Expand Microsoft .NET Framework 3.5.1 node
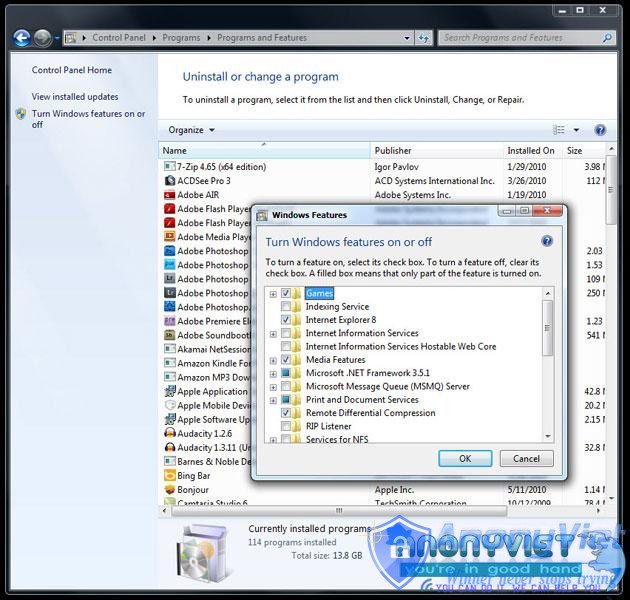The height and width of the screenshot is (600, 630). (x=273, y=374)
